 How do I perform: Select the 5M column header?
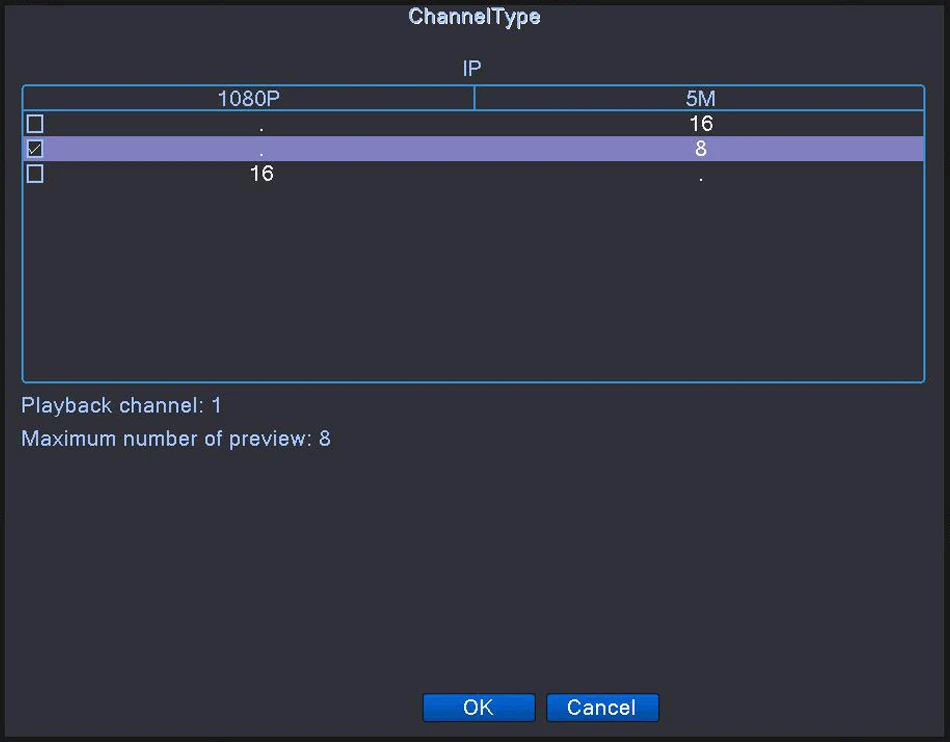(x=700, y=98)
